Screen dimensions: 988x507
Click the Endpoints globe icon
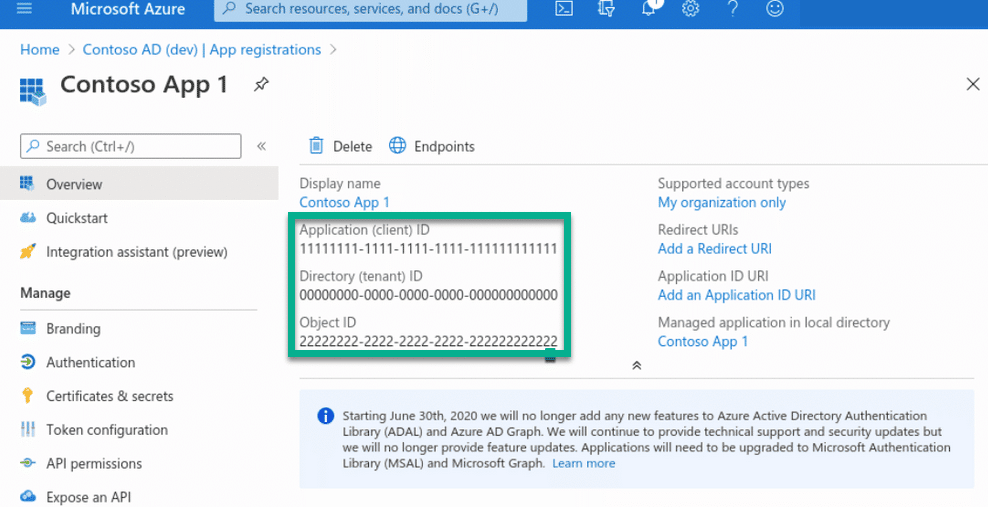[397, 145]
